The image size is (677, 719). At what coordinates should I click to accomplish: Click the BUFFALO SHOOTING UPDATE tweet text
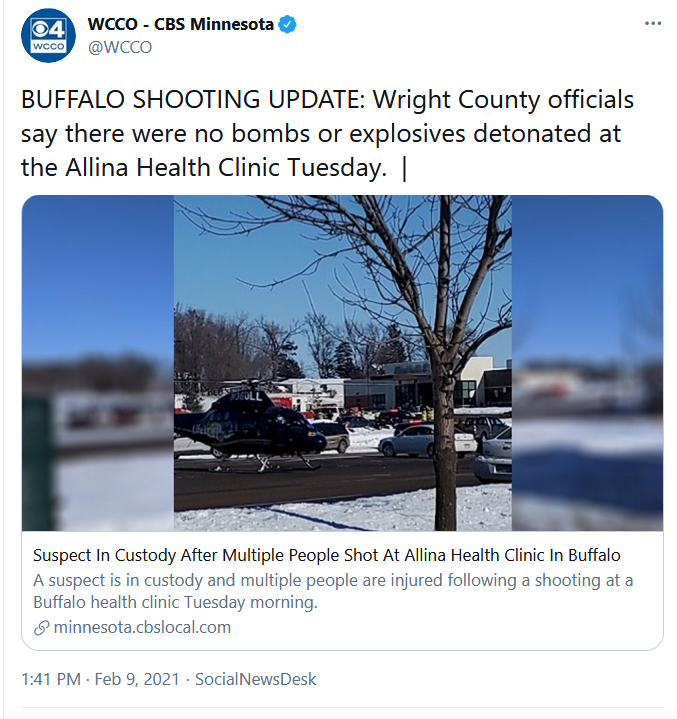pyautogui.click(x=327, y=133)
